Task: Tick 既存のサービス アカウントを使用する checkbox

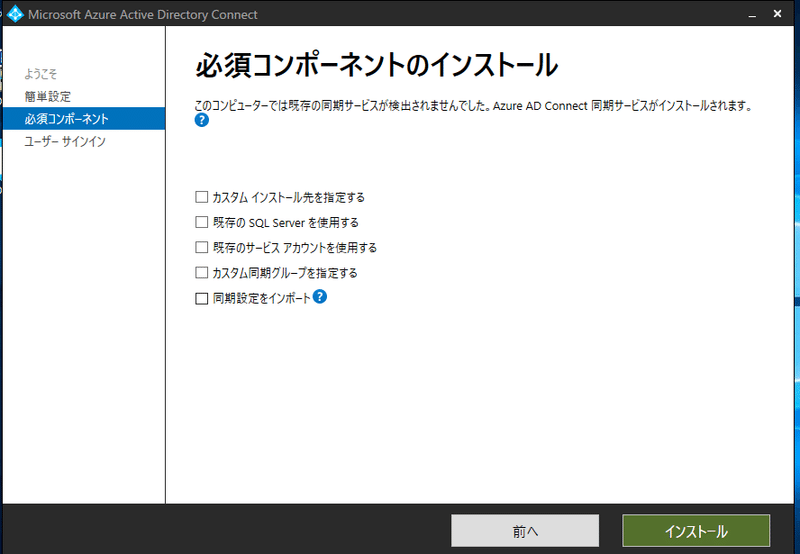Action: pyautogui.click(x=202, y=247)
